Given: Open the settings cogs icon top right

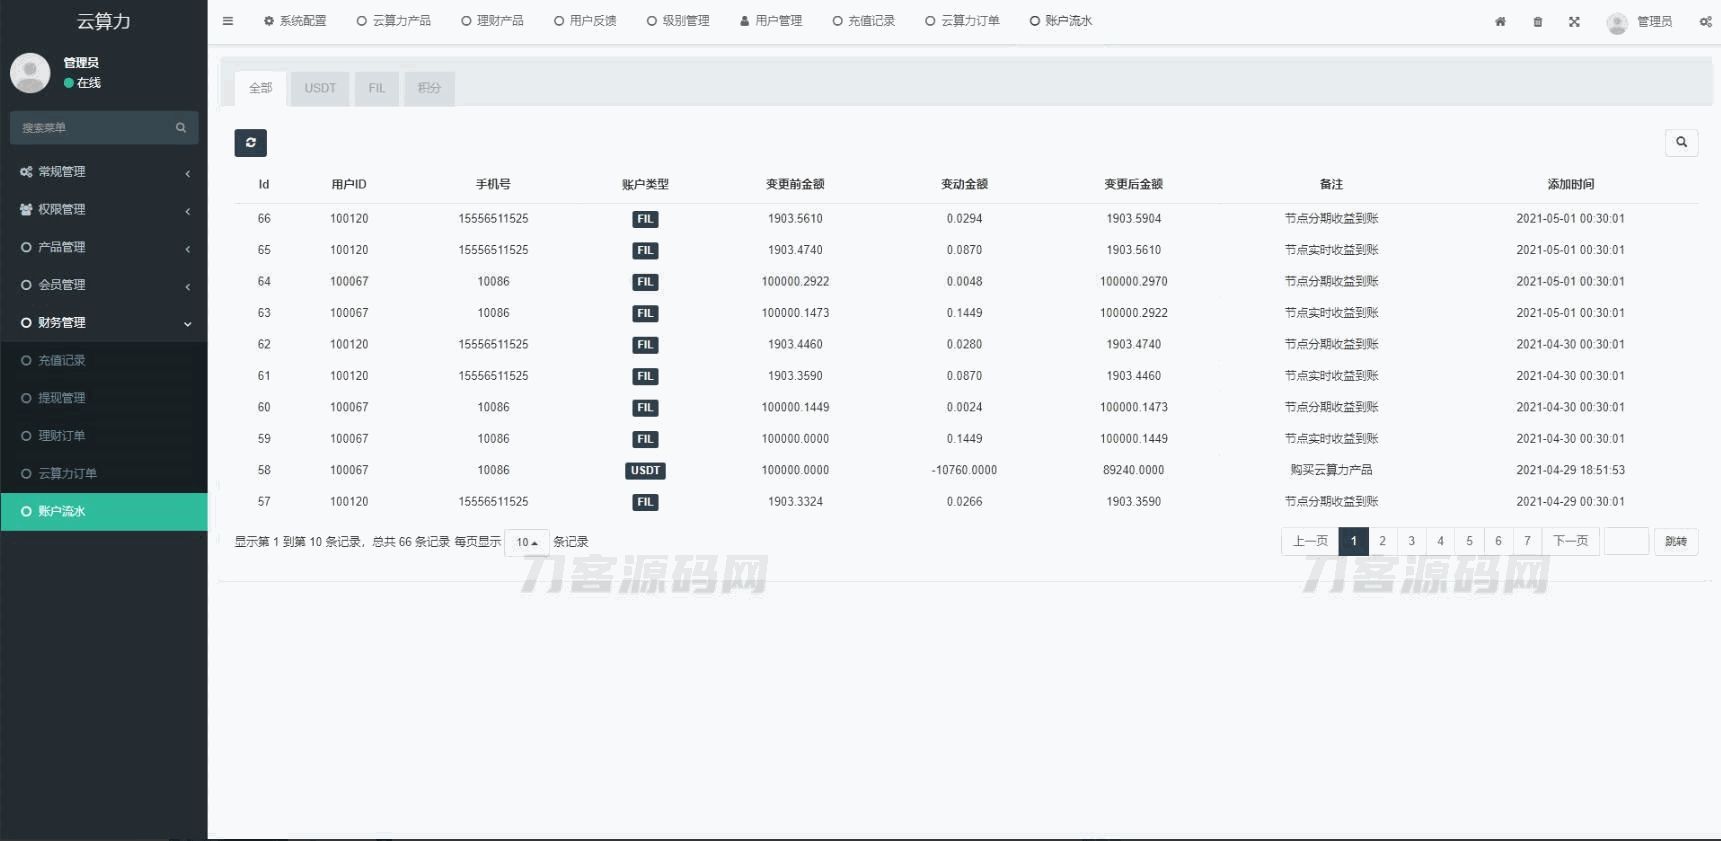Looking at the screenshot, I should click(x=1705, y=22).
